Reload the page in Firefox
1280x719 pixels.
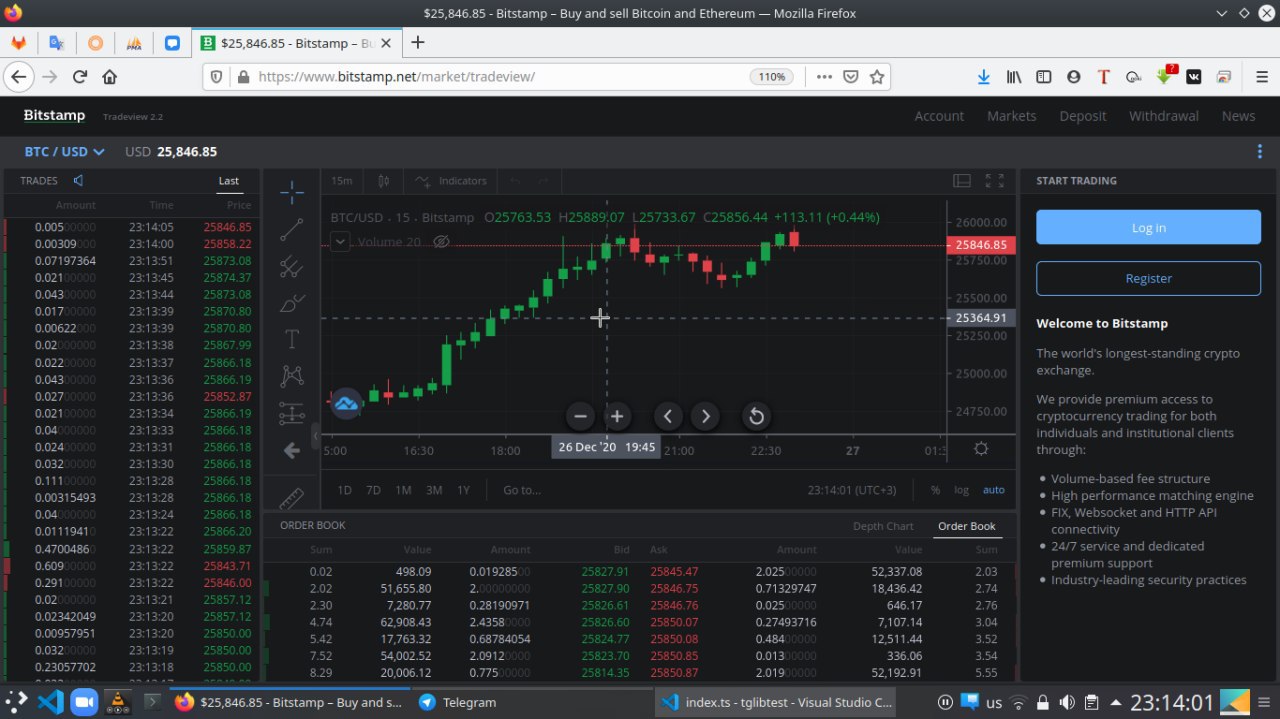click(80, 77)
